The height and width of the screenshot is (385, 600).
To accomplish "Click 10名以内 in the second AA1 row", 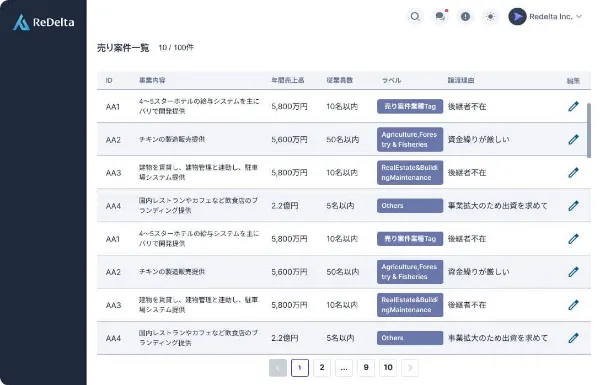I will 342,239.
